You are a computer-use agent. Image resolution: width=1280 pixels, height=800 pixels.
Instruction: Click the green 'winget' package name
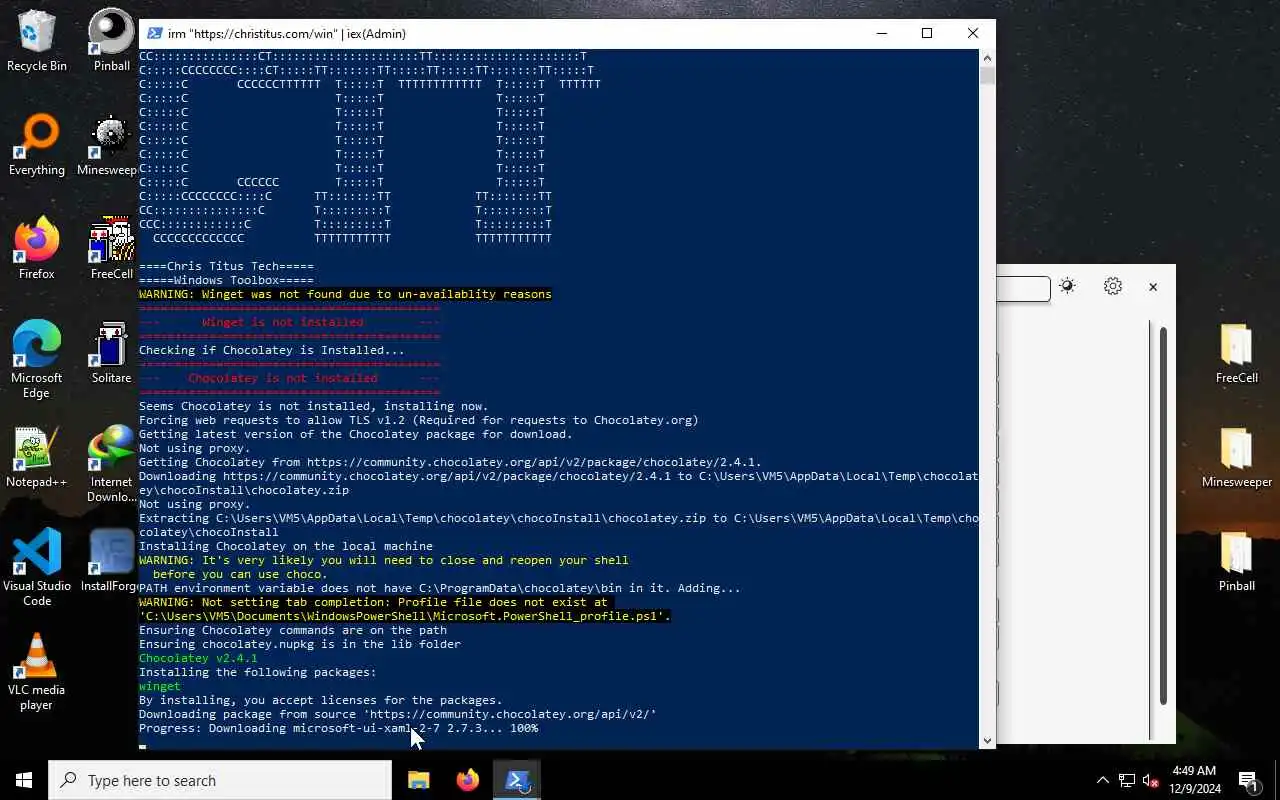(160, 686)
